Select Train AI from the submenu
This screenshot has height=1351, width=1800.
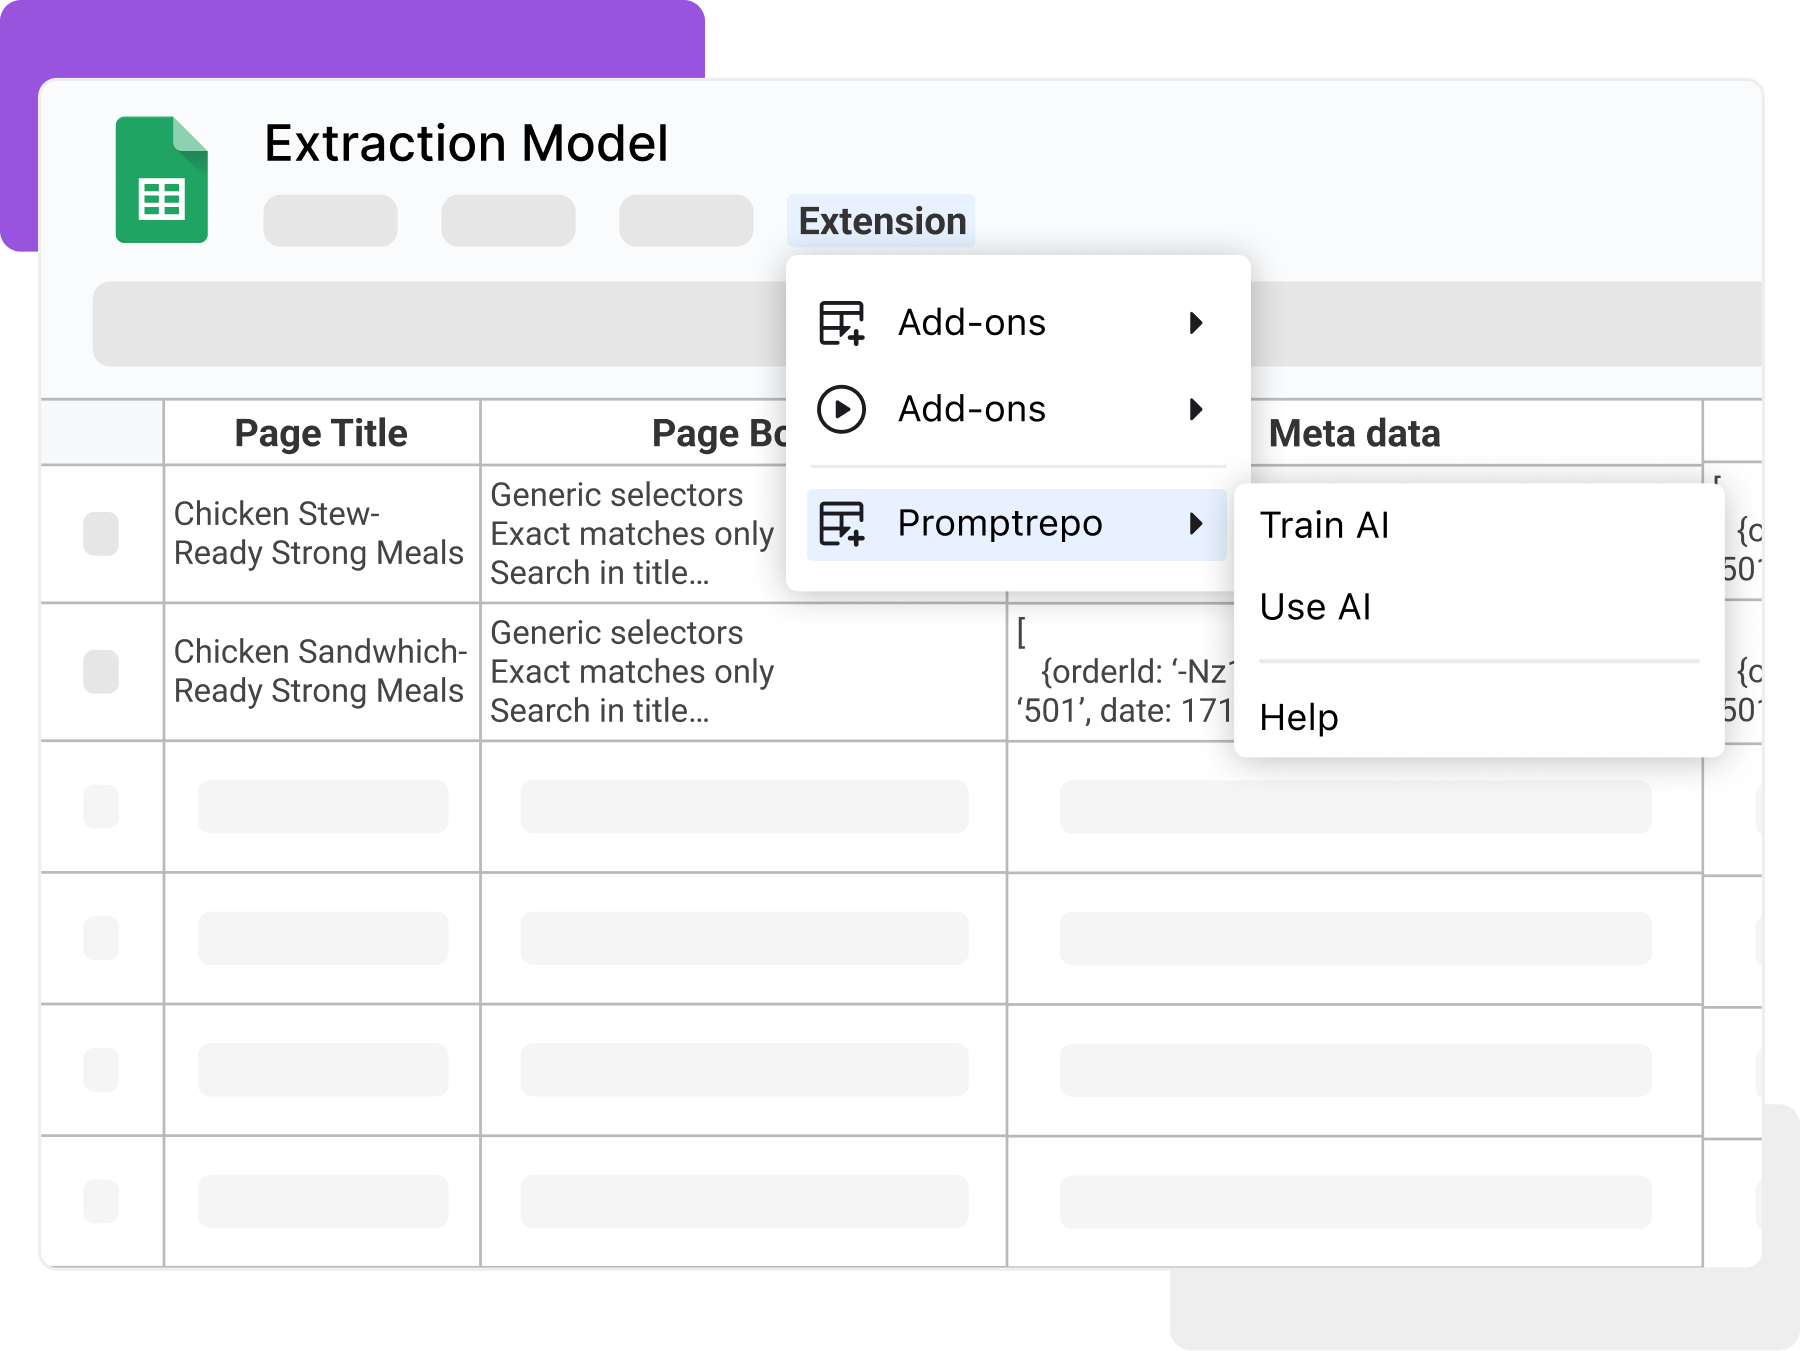(x=1324, y=525)
